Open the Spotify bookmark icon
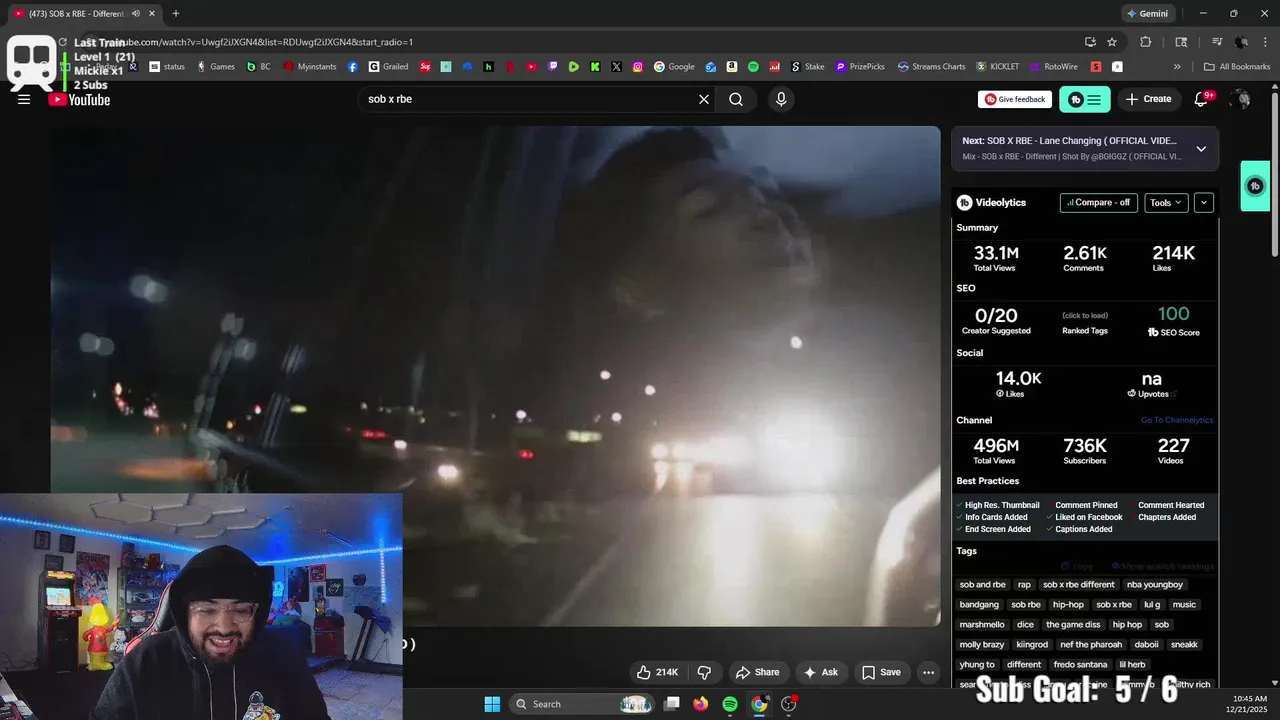 pos(753,66)
